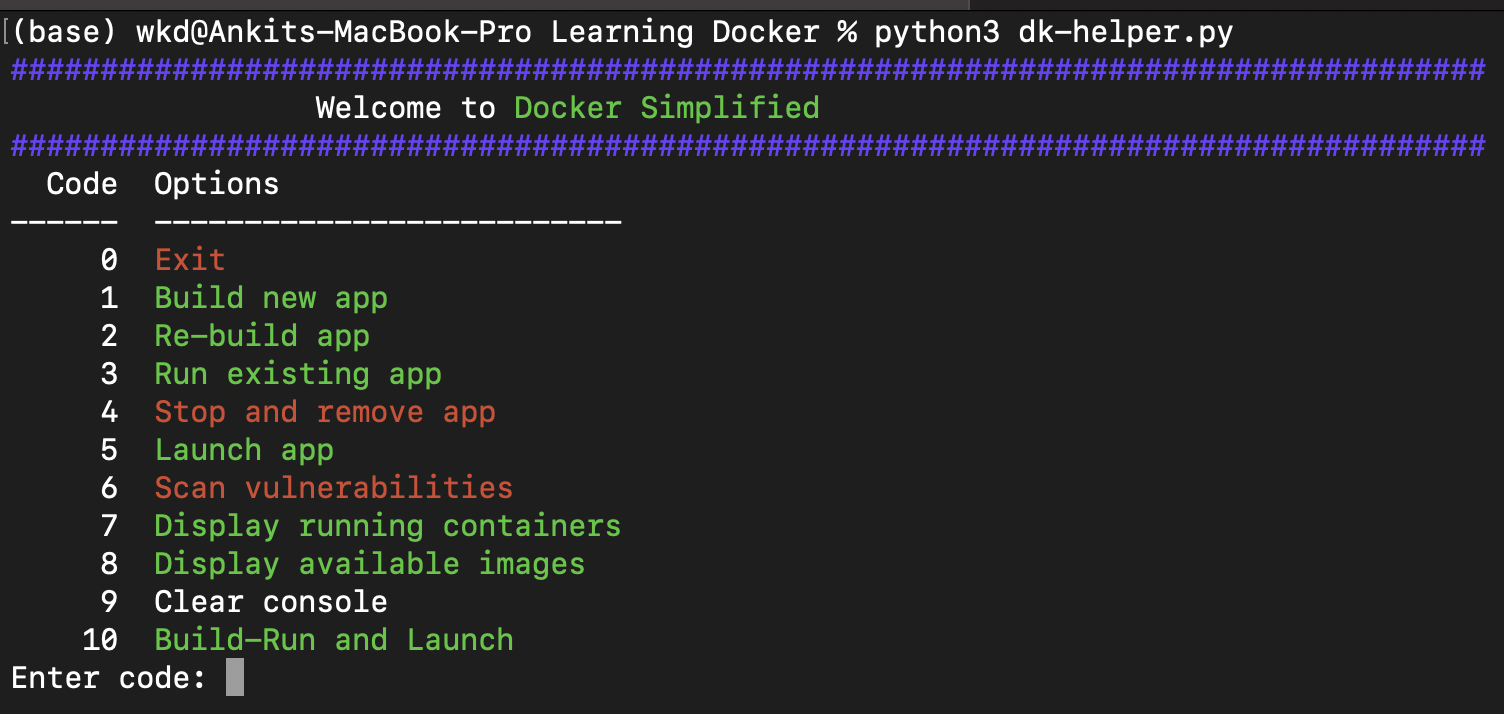Click code number '4' beside Stop and remove
This screenshot has width=1504, height=714.
(x=109, y=412)
